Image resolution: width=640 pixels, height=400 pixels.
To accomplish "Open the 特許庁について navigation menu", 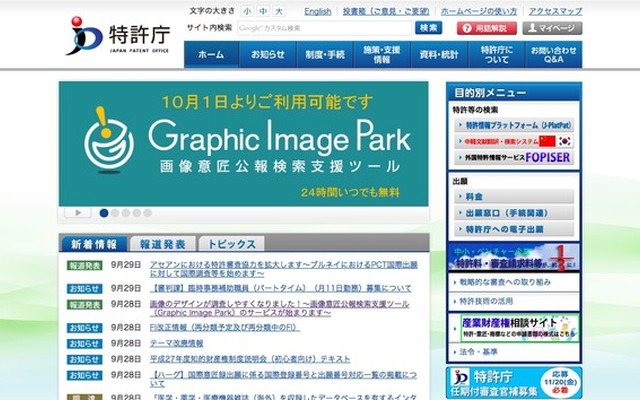I will pos(497,54).
